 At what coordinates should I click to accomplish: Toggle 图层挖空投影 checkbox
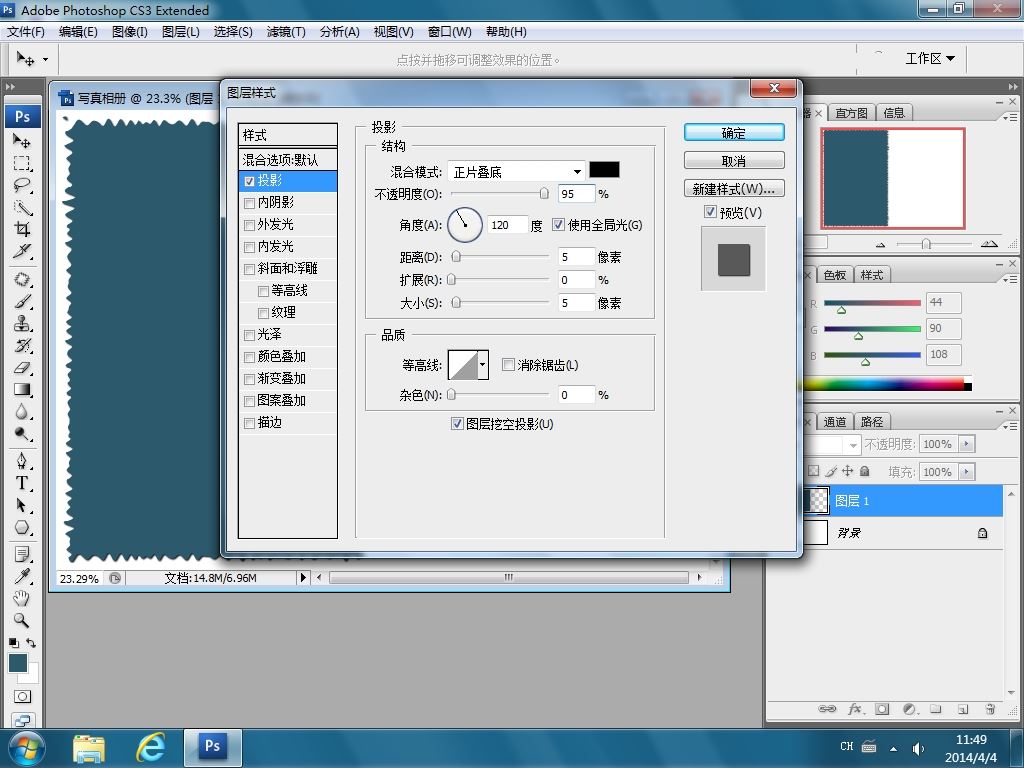(457, 424)
